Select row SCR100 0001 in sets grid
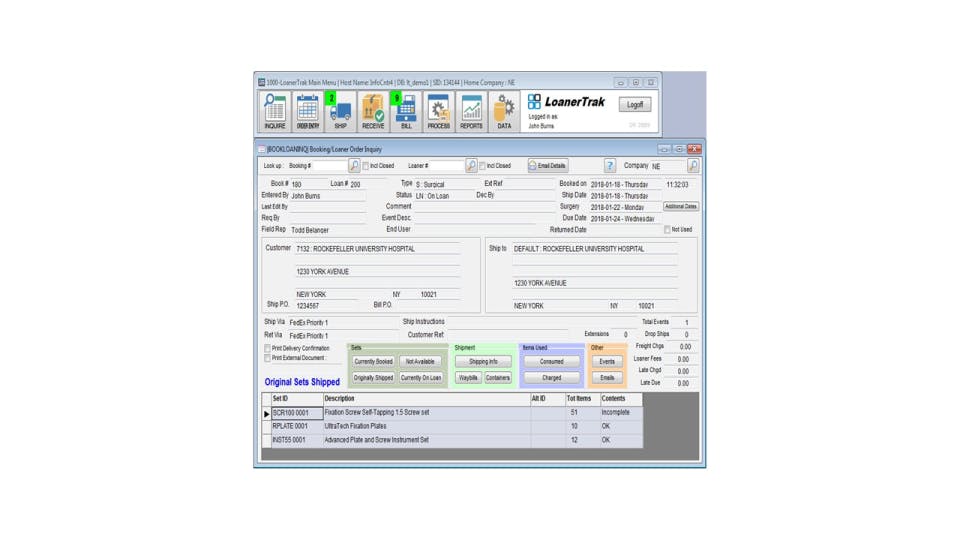960x540 pixels. click(x=452, y=413)
